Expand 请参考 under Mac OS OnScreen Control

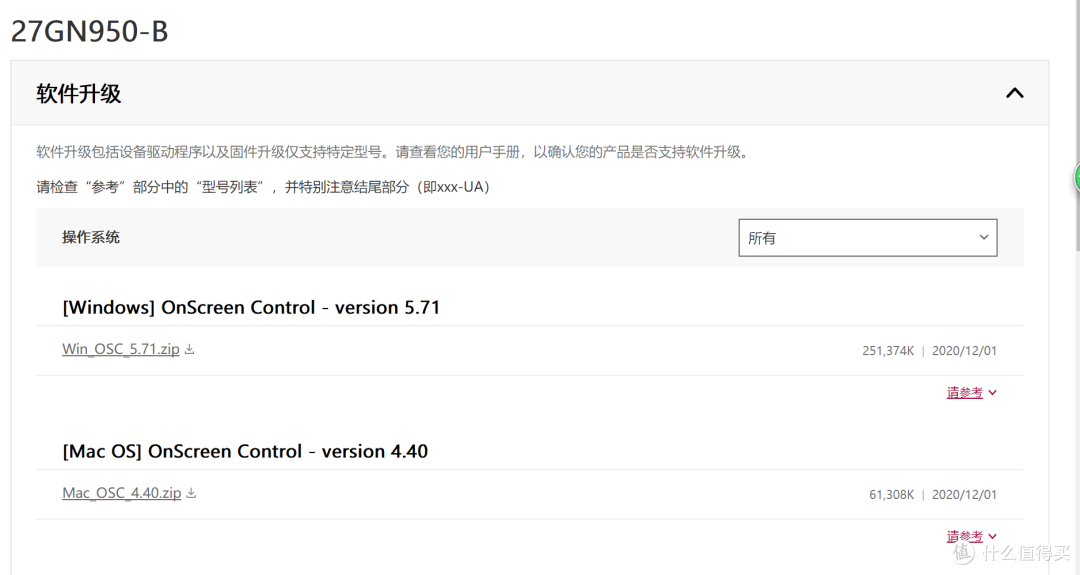pos(964,536)
